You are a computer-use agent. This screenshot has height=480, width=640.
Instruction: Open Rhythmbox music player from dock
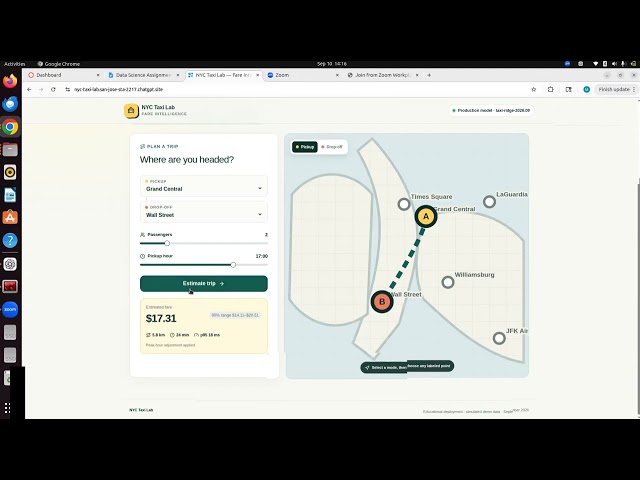click(x=10, y=172)
